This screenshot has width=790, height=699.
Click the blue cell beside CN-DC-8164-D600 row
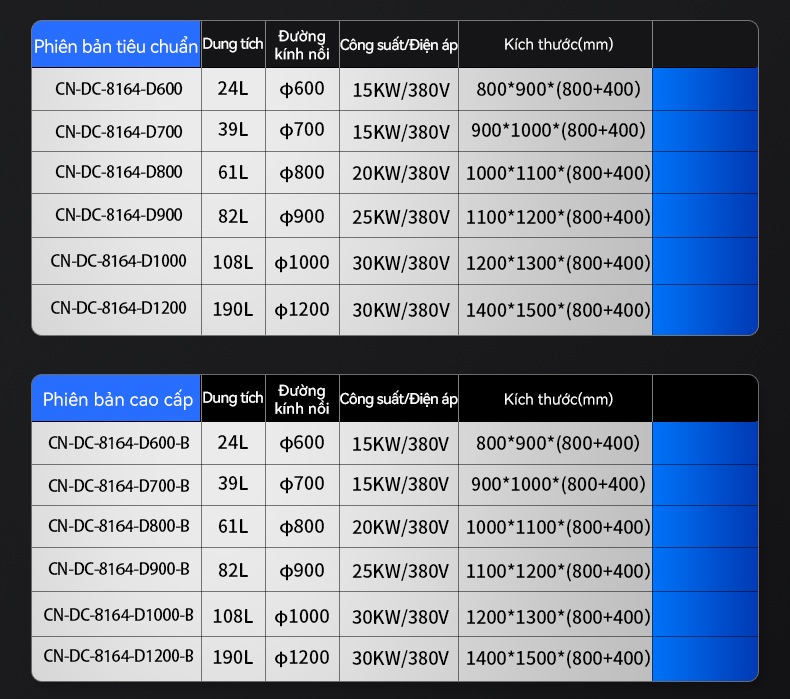click(x=704, y=89)
